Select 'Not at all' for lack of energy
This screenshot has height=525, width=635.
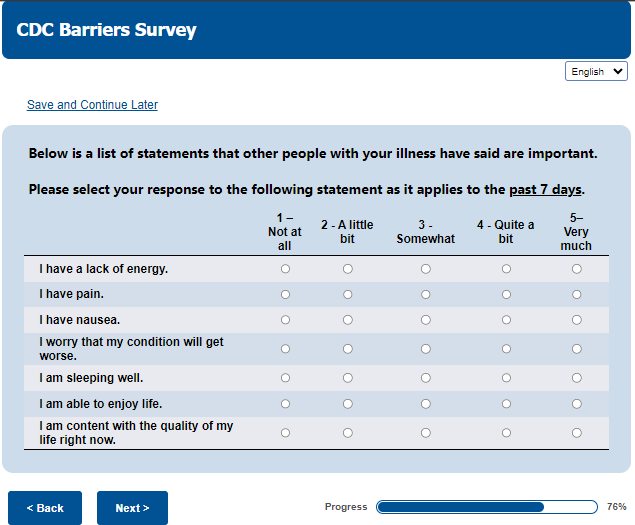pos(285,269)
